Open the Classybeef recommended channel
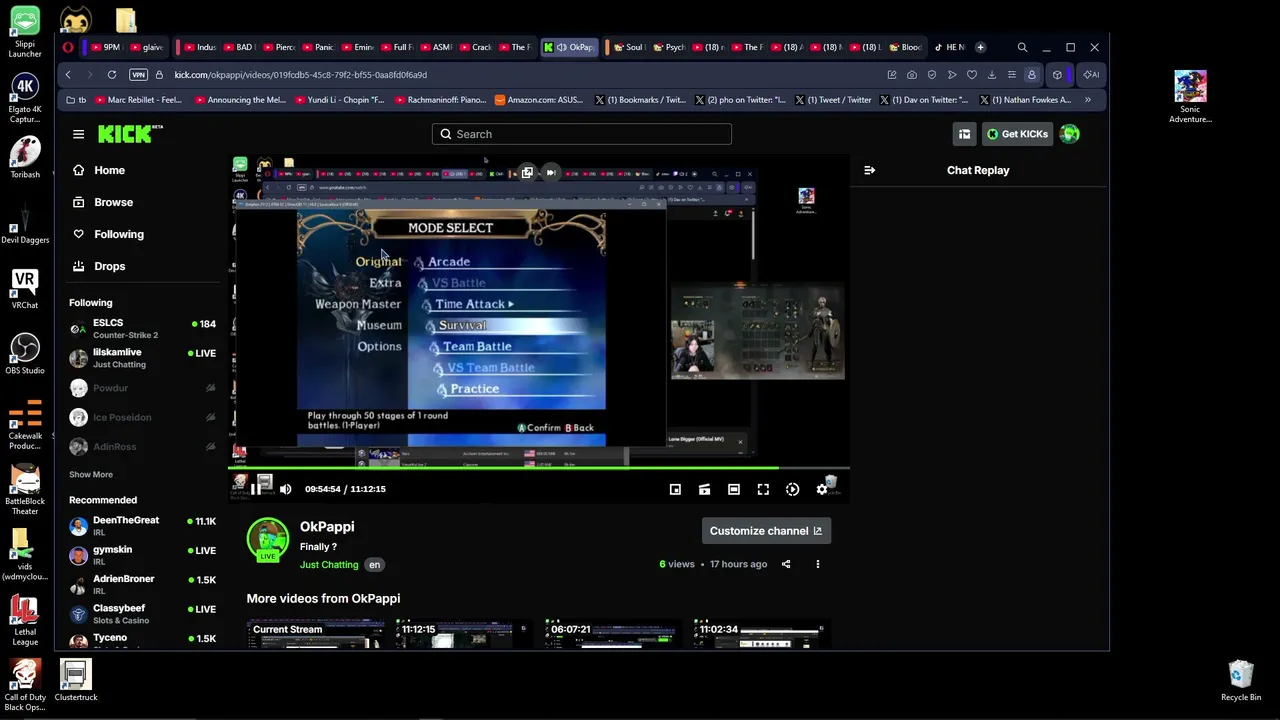Image resolution: width=1280 pixels, height=720 pixels. click(142, 613)
